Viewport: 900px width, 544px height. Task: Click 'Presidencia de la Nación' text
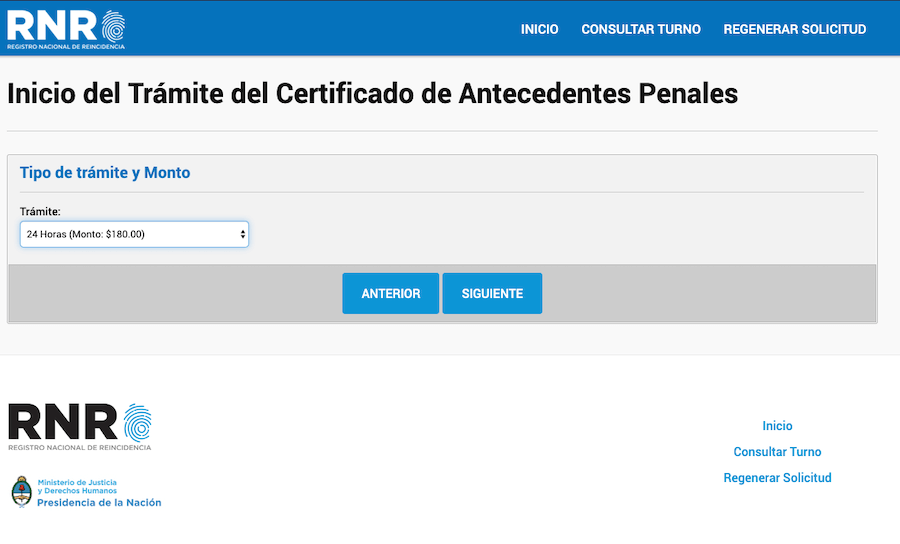coord(99,503)
